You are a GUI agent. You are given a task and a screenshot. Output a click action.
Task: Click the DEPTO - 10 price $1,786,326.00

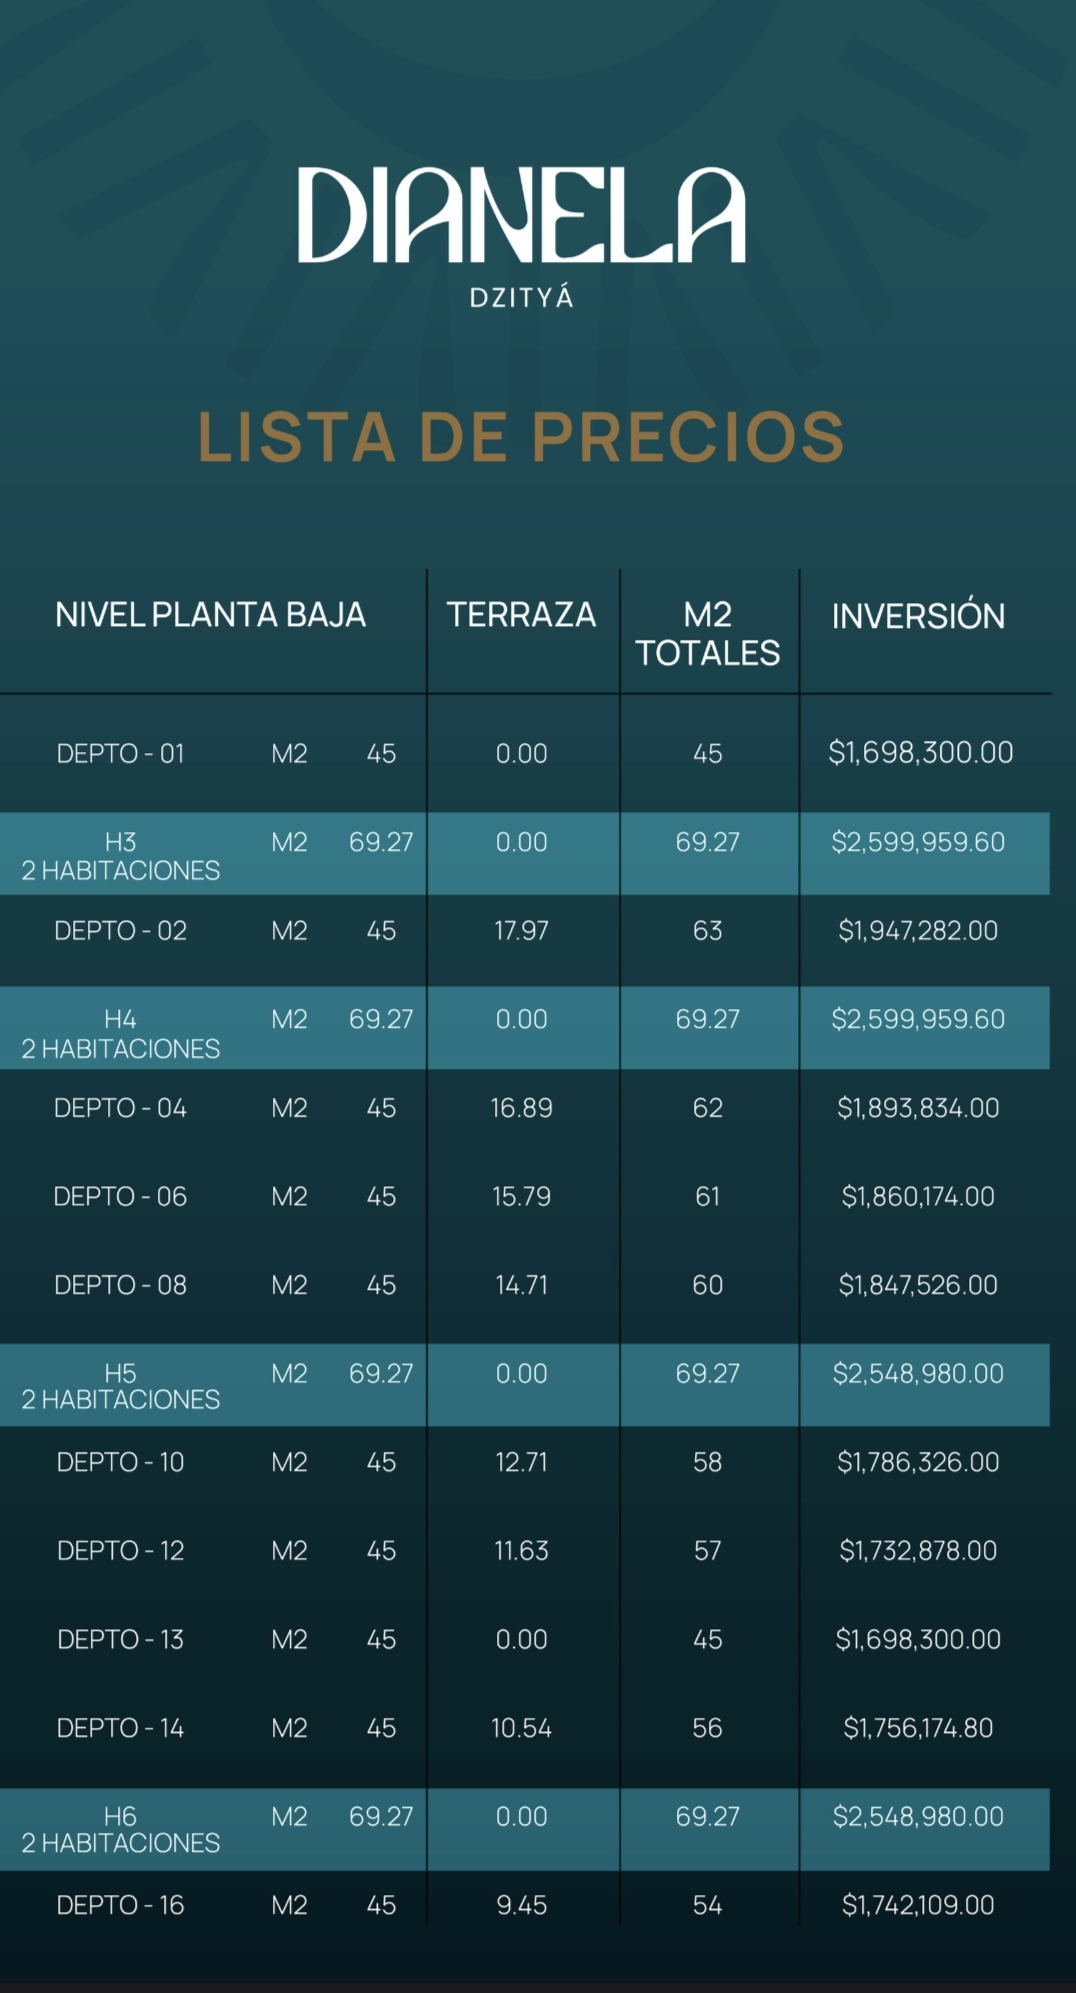pyautogui.click(x=918, y=1462)
